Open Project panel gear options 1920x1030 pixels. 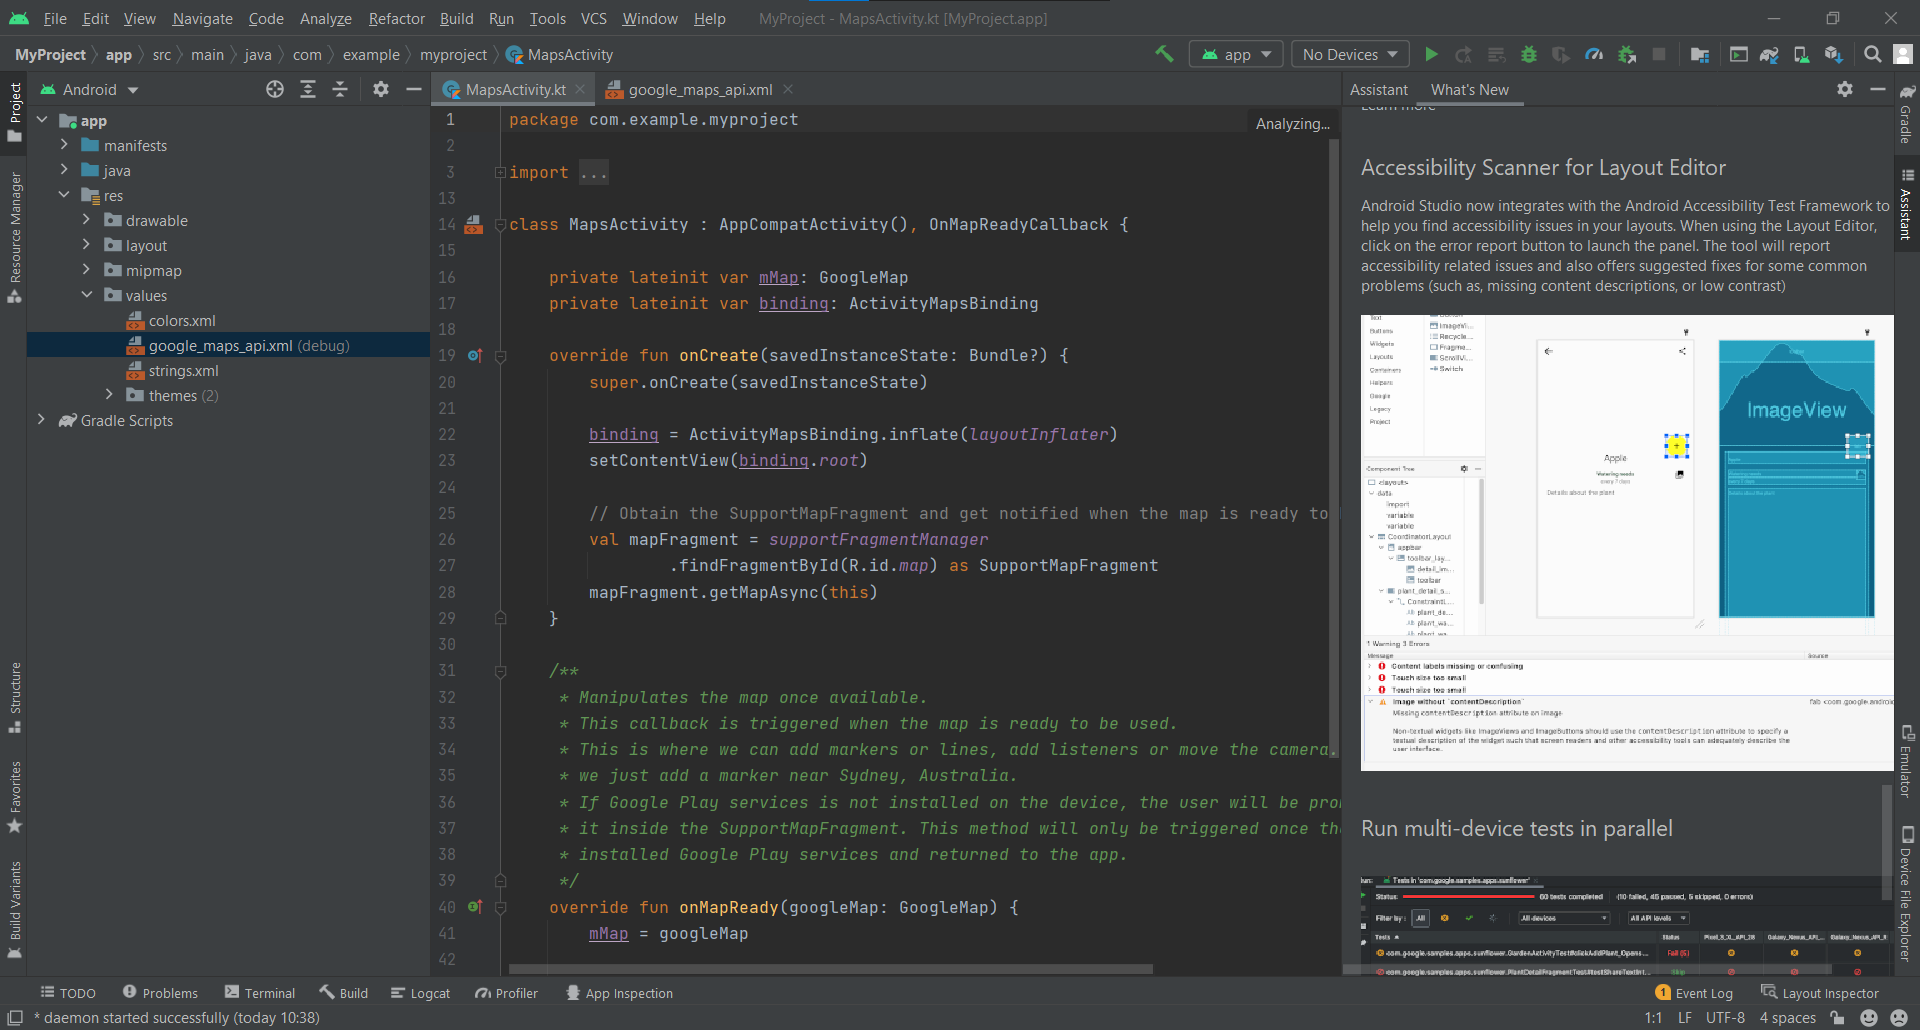pyautogui.click(x=380, y=89)
